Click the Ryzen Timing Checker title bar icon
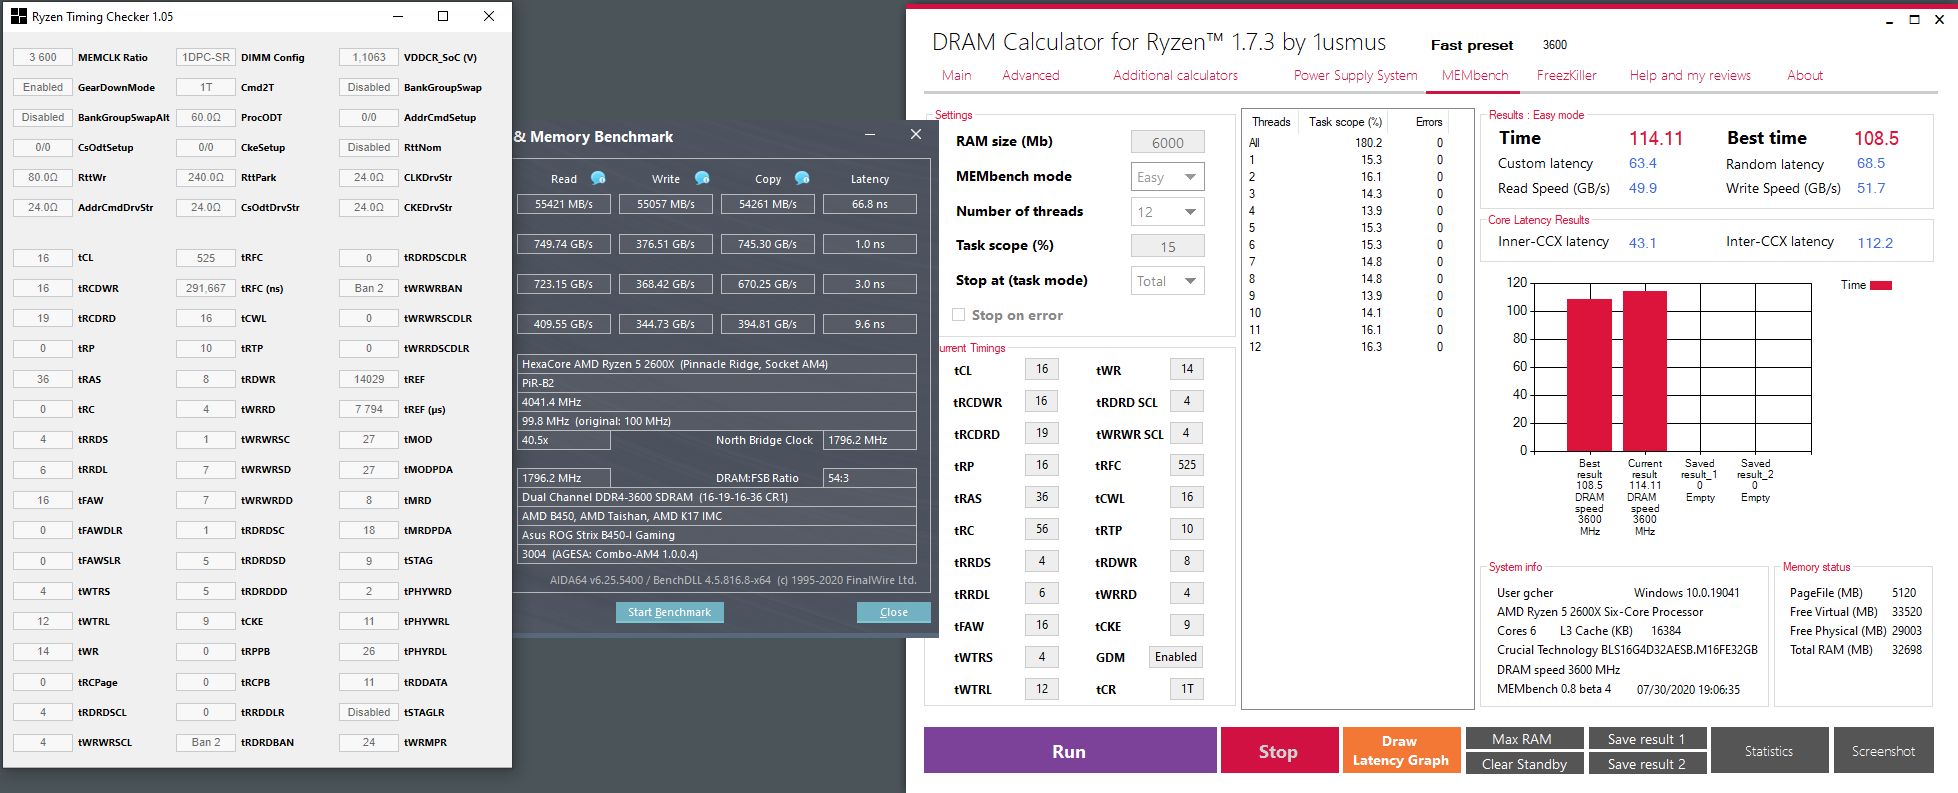Viewport: 1958px width, 793px height. [19, 16]
